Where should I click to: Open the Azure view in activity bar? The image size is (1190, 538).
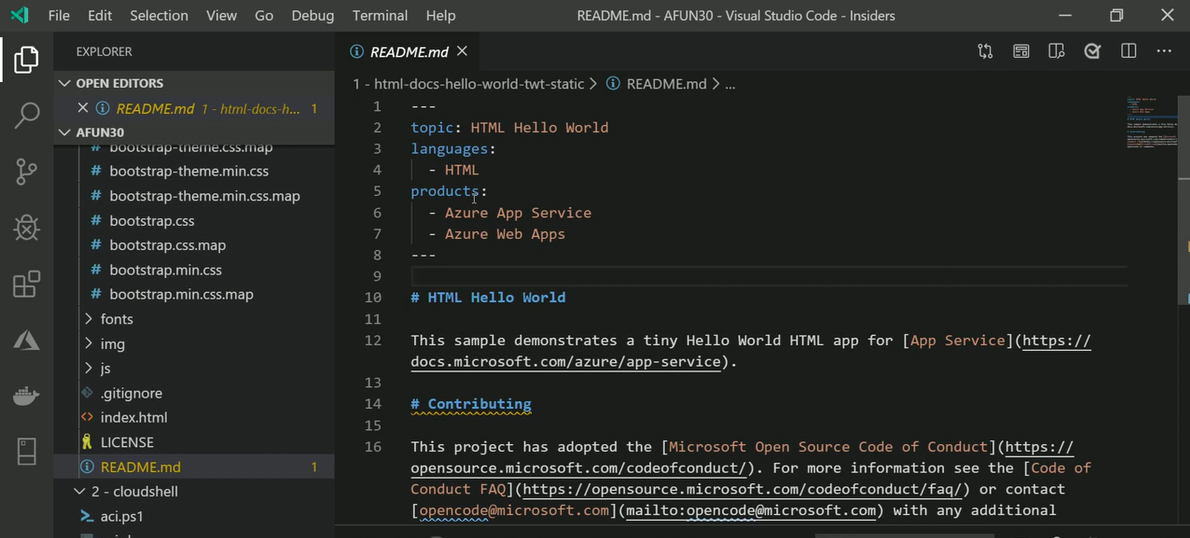click(x=27, y=341)
